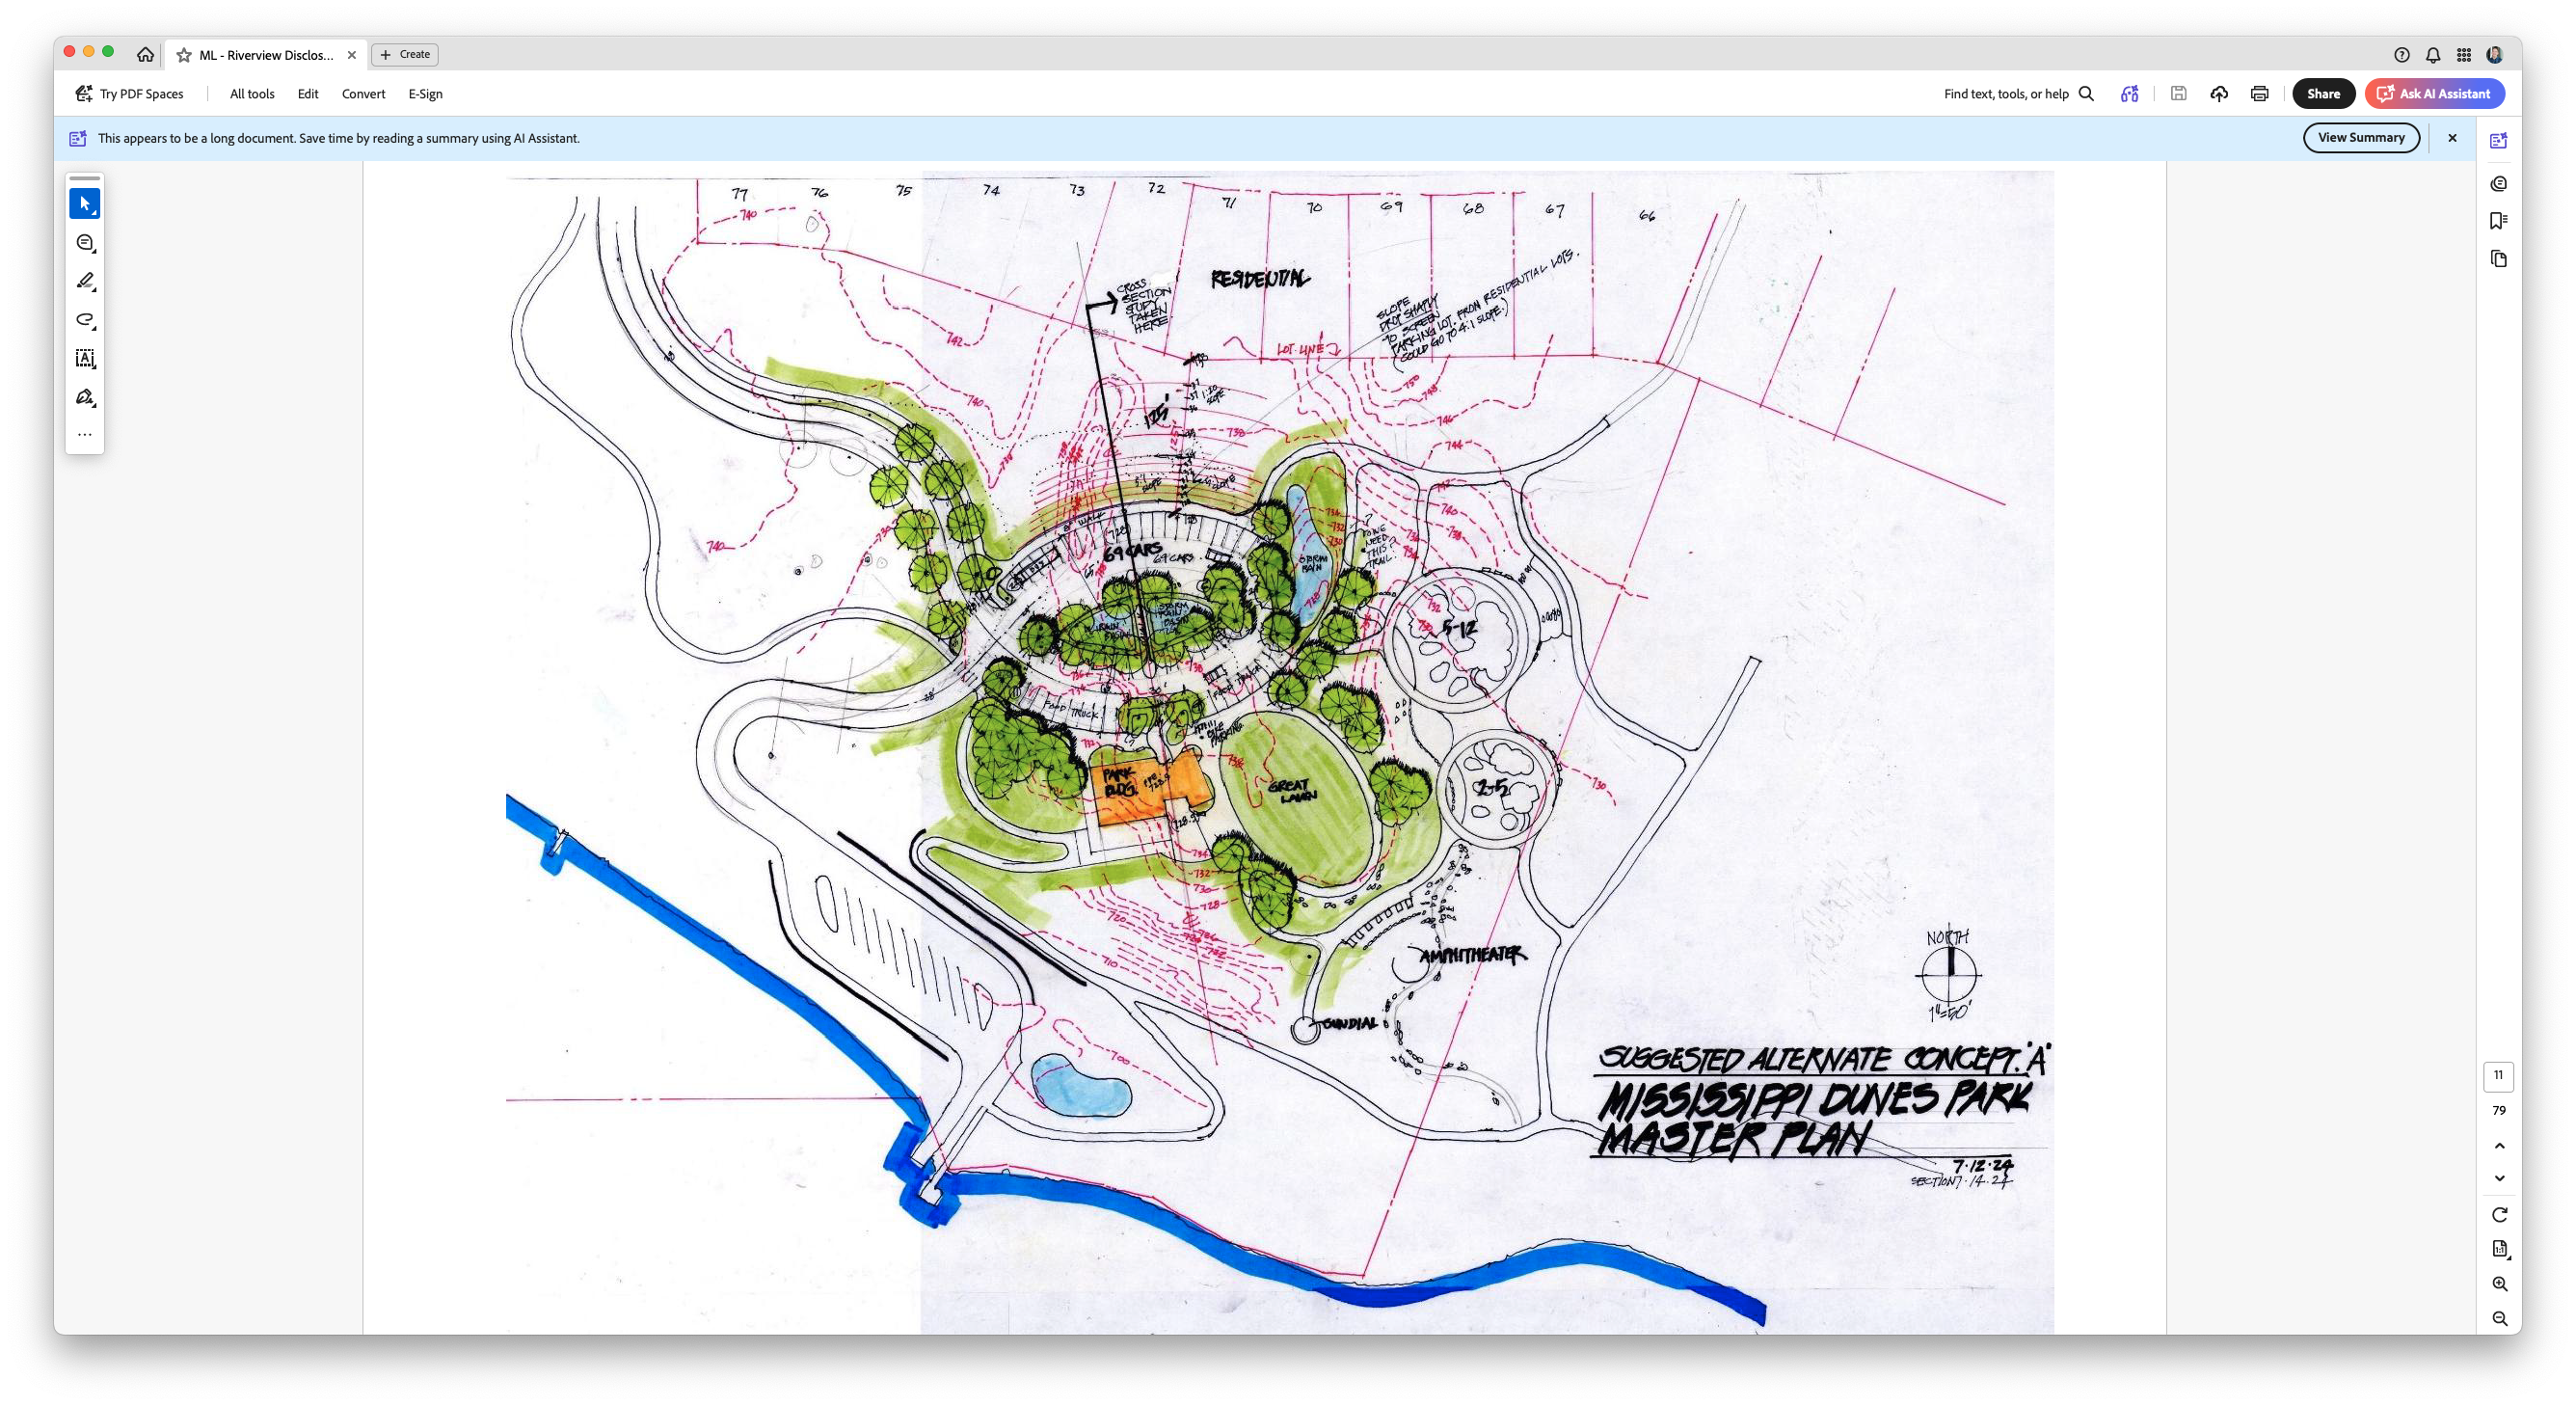The width and height of the screenshot is (2576, 1406).
Task: Expand more tools via three dots
Action: (x=85, y=435)
